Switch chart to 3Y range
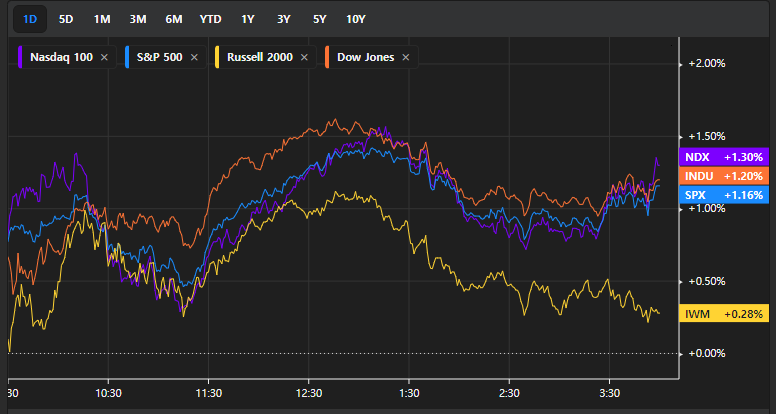Viewport: 776px width, 414px height. click(283, 19)
